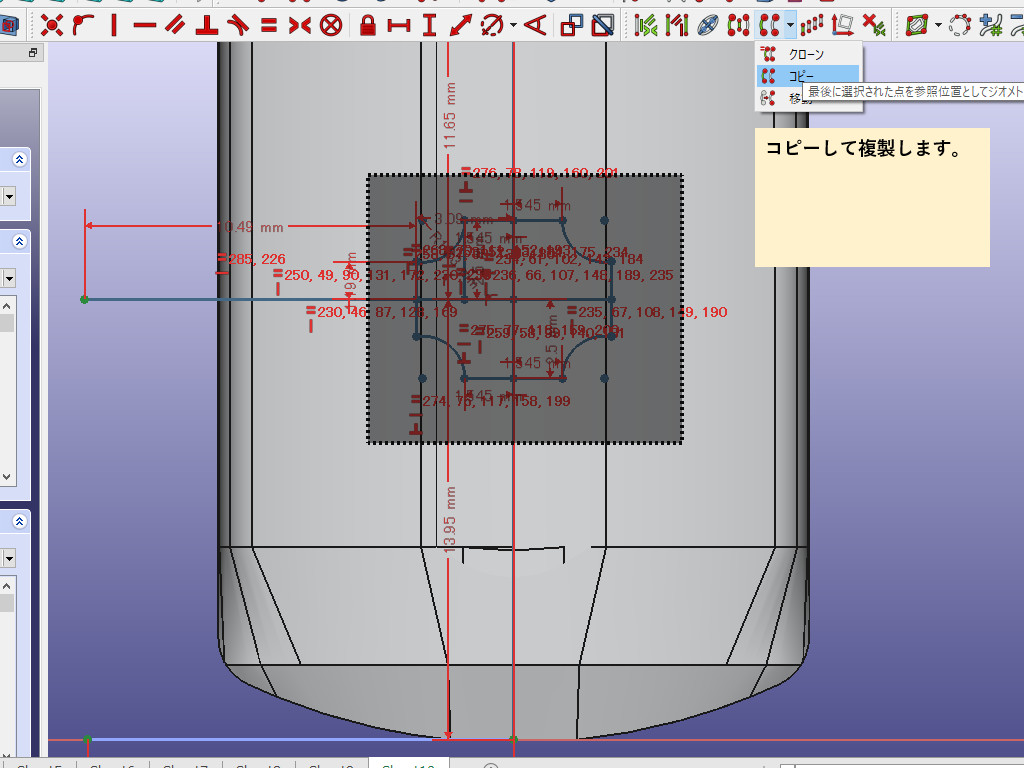Select the Coincident constraint tool
Viewport: 1024px width, 768px height.
point(52,25)
